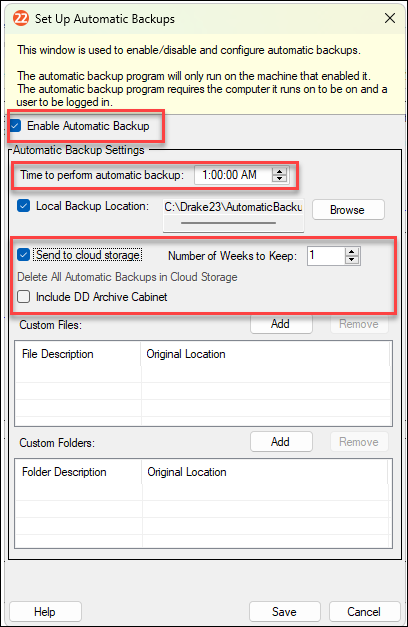This screenshot has width=408, height=627.
Task: Click the horizontal scrollbar under backup path
Action: pyautogui.click(x=228, y=223)
